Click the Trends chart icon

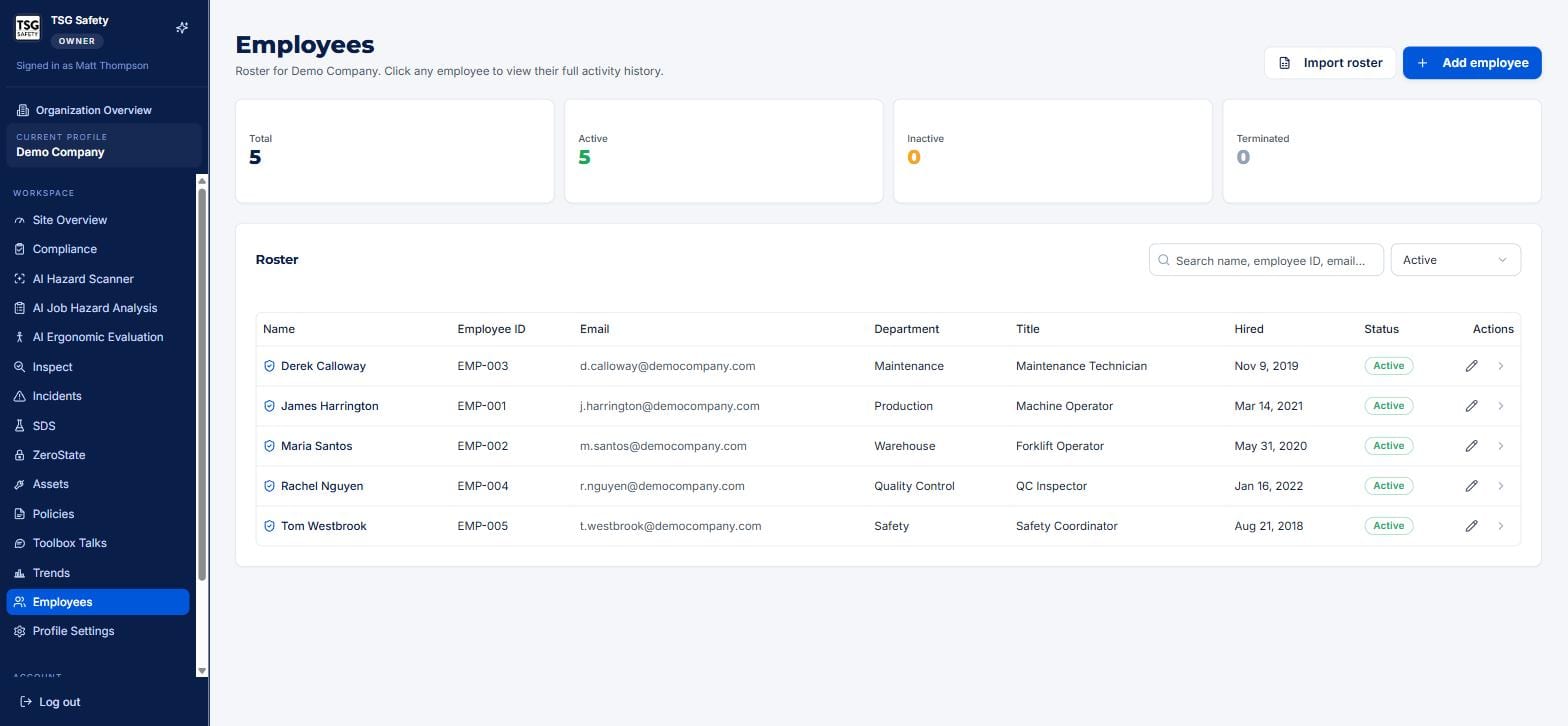tap(19, 573)
